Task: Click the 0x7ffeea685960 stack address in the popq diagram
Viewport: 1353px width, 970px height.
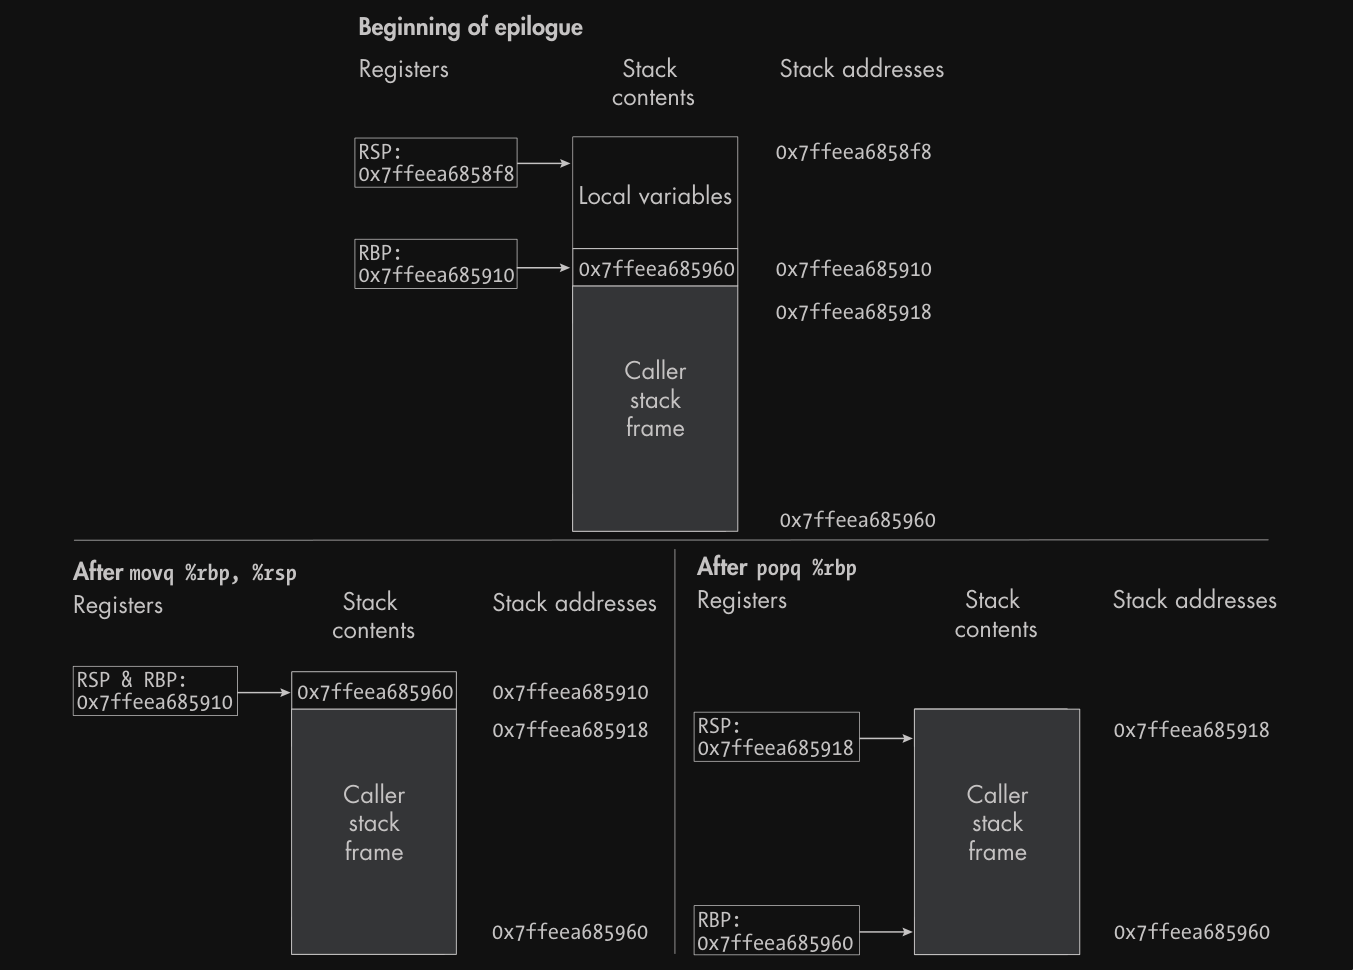Action: point(1191,932)
